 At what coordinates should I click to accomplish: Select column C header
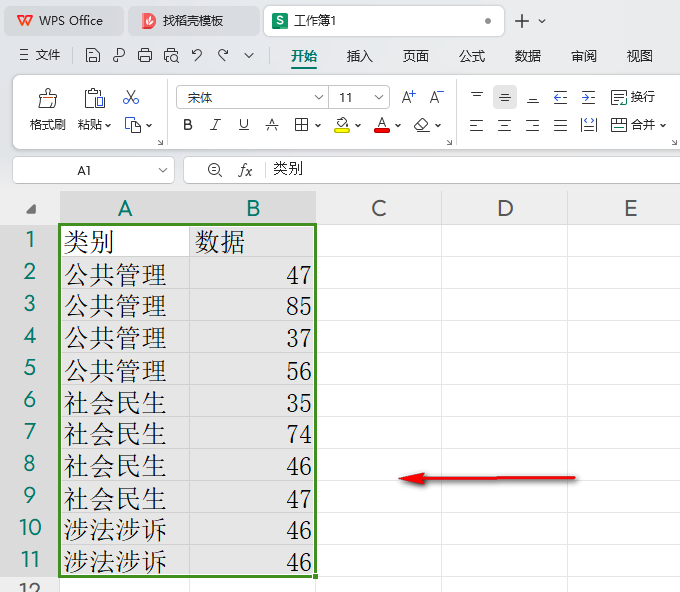click(379, 208)
